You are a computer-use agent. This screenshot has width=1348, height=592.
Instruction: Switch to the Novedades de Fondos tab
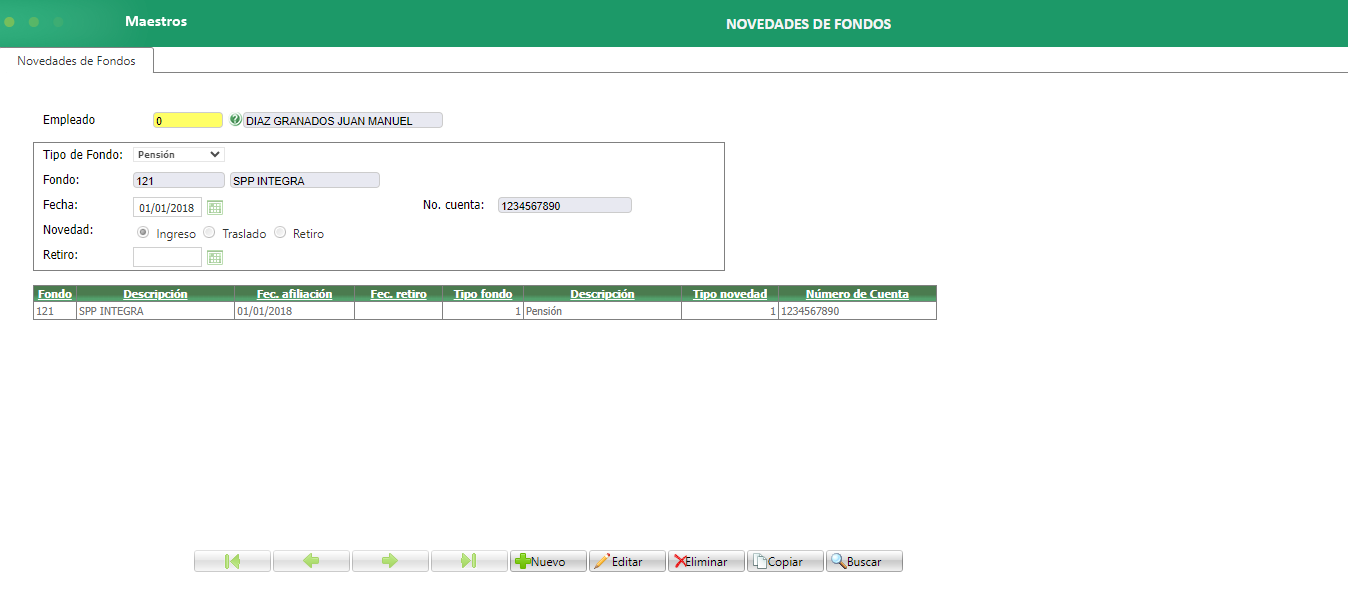[x=75, y=60]
